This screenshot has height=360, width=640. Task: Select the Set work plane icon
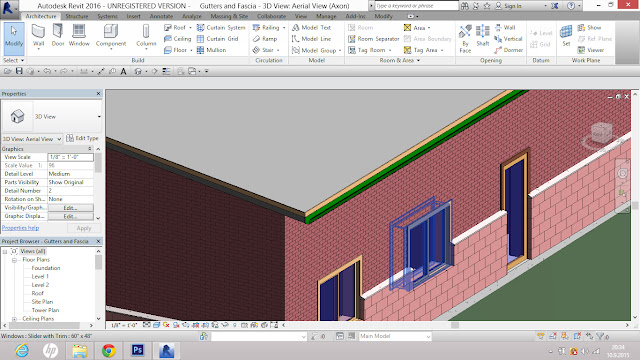pos(566,36)
